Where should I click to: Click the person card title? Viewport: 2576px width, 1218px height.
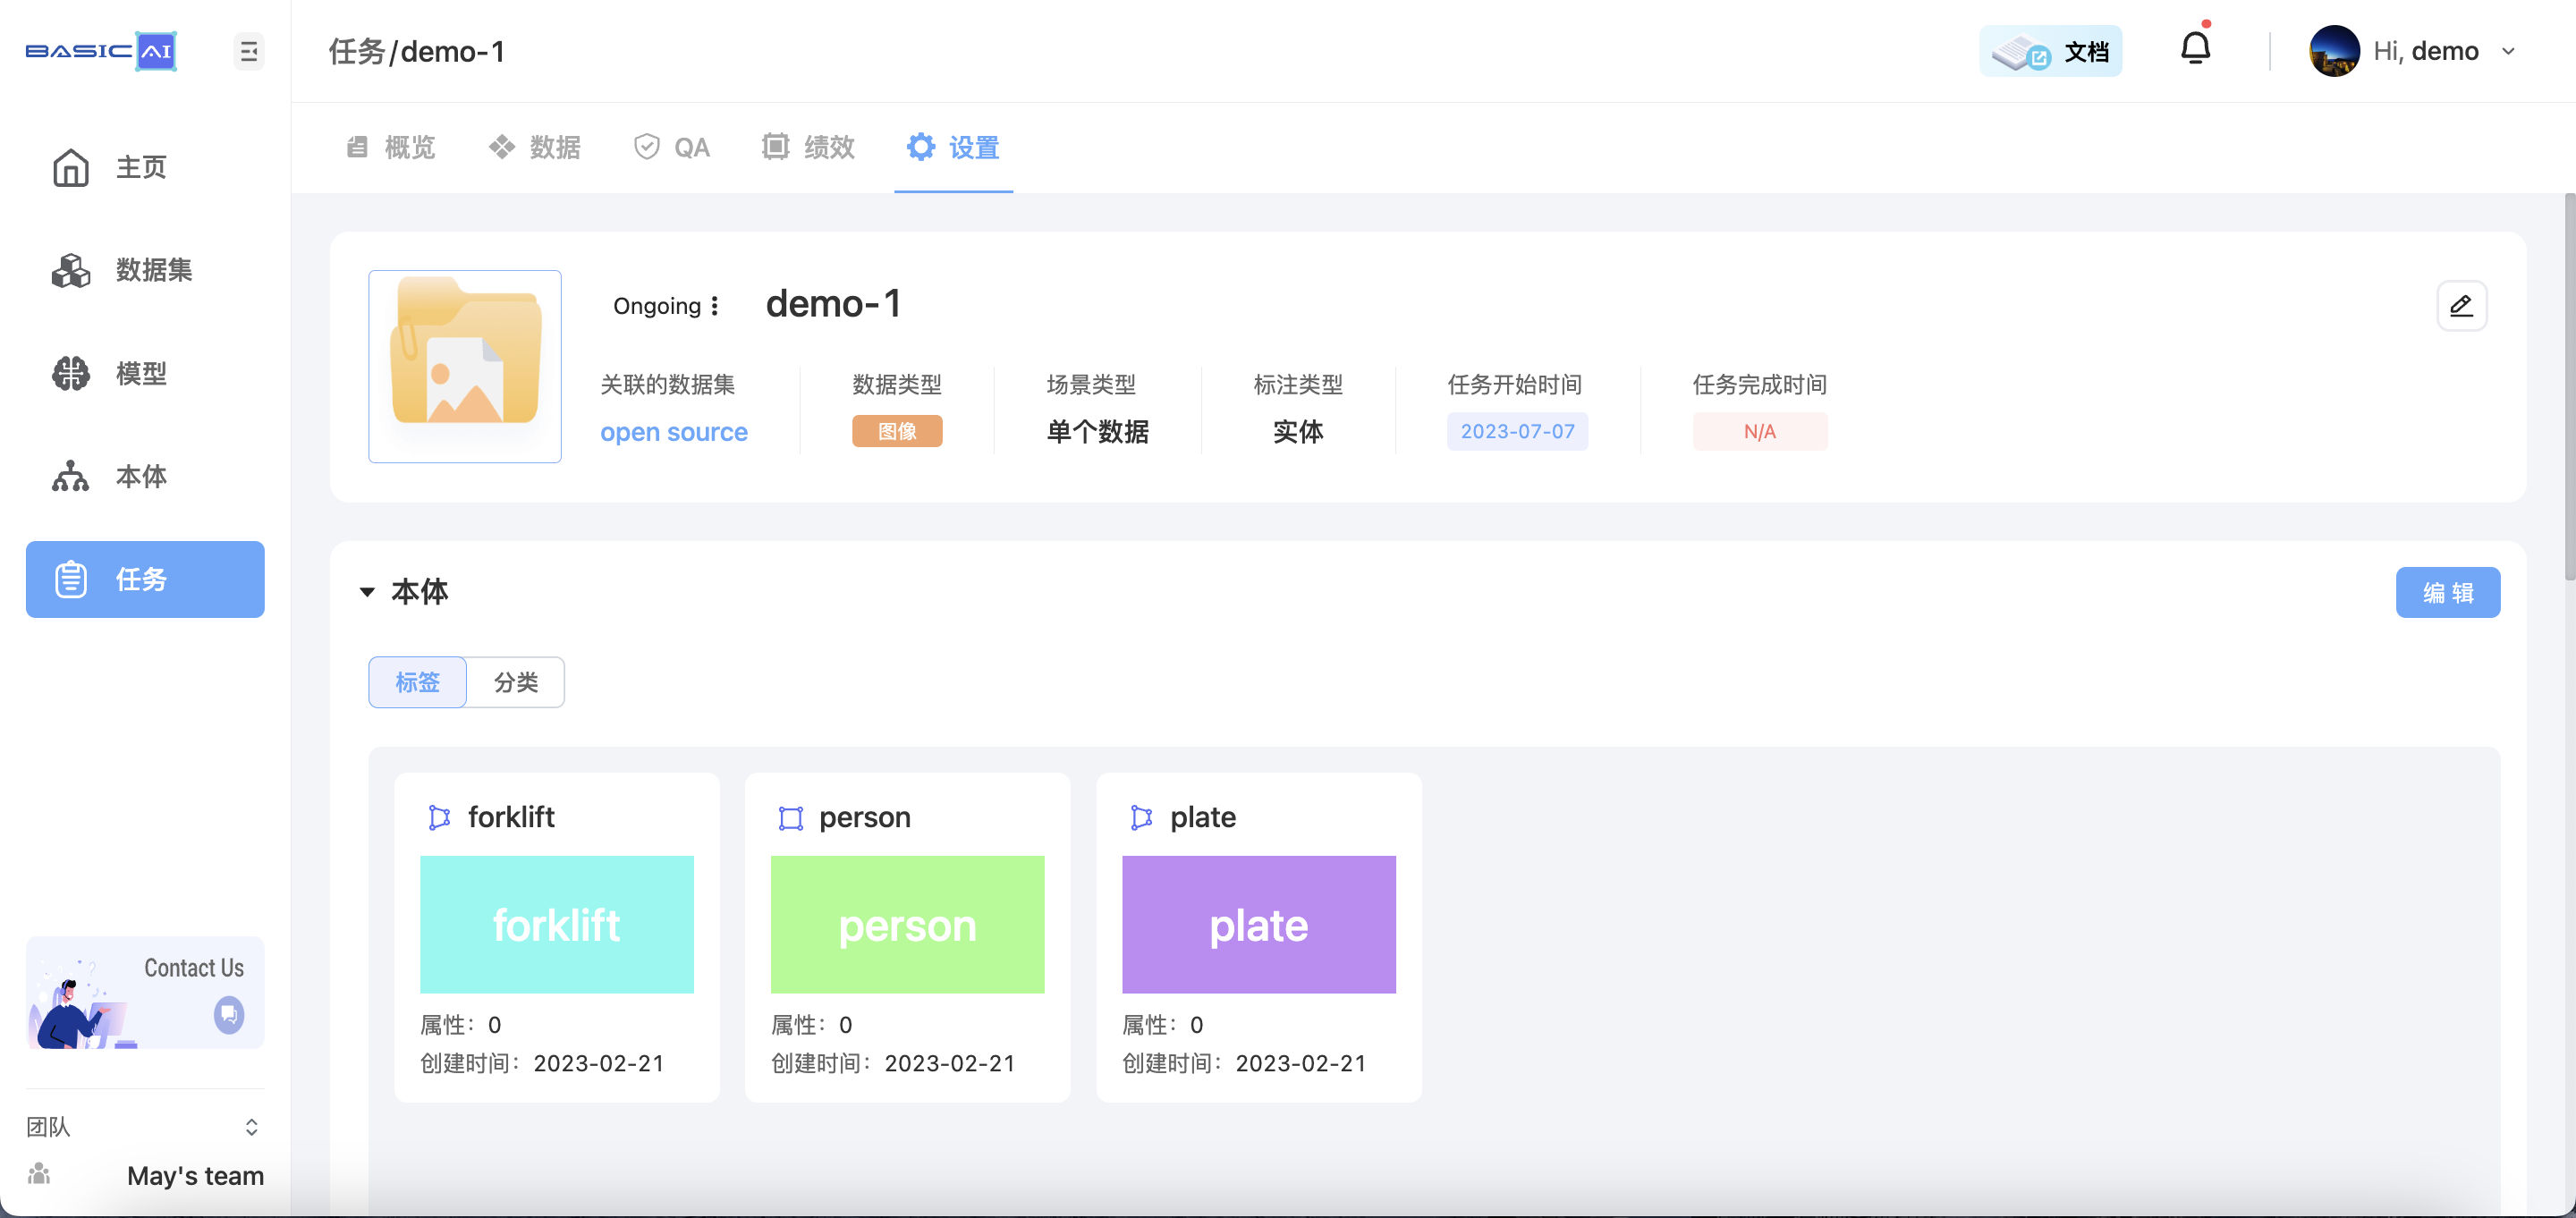pos(864,817)
